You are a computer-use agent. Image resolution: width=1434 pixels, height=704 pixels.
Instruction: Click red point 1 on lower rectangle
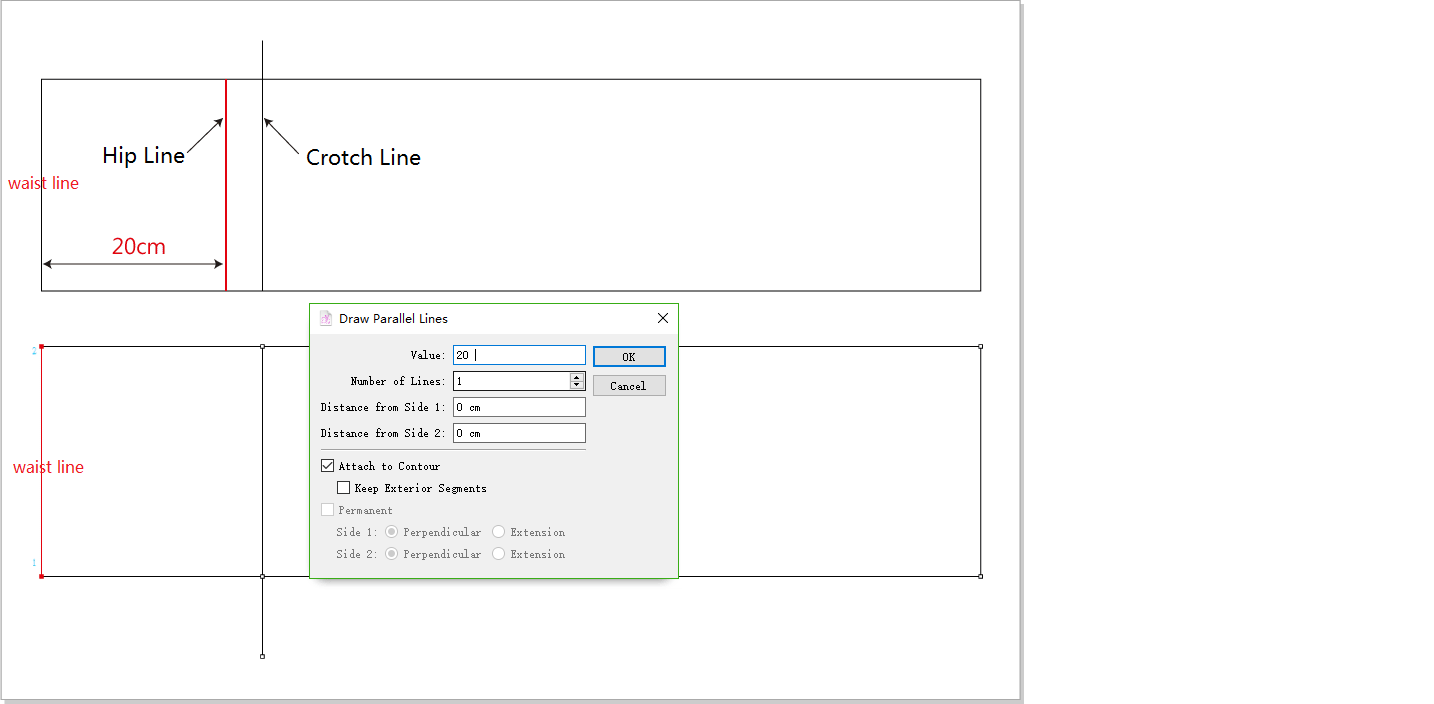(41, 576)
